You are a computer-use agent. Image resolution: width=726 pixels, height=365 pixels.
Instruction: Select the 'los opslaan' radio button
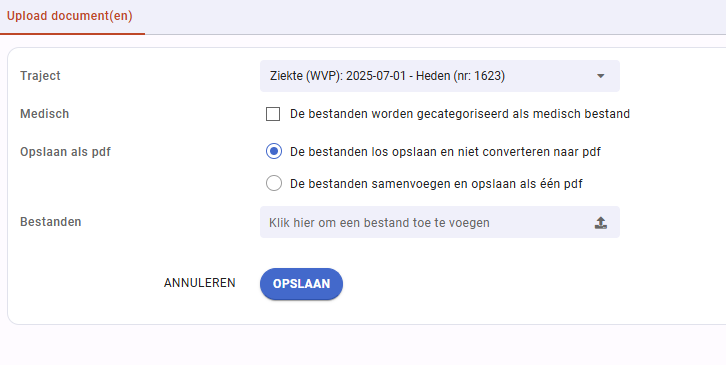point(274,151)
